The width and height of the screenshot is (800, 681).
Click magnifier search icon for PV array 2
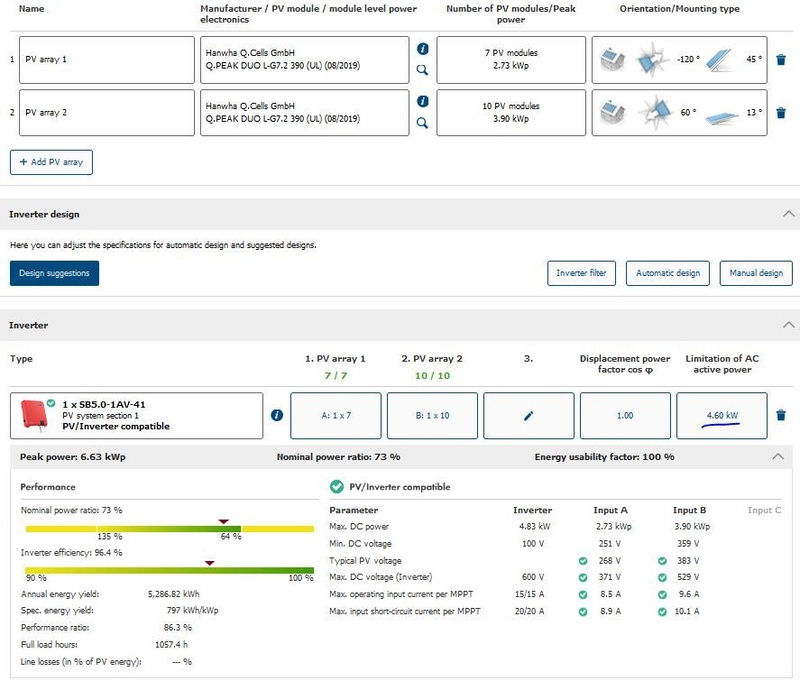pyautogui.click(x=422, y=123)
